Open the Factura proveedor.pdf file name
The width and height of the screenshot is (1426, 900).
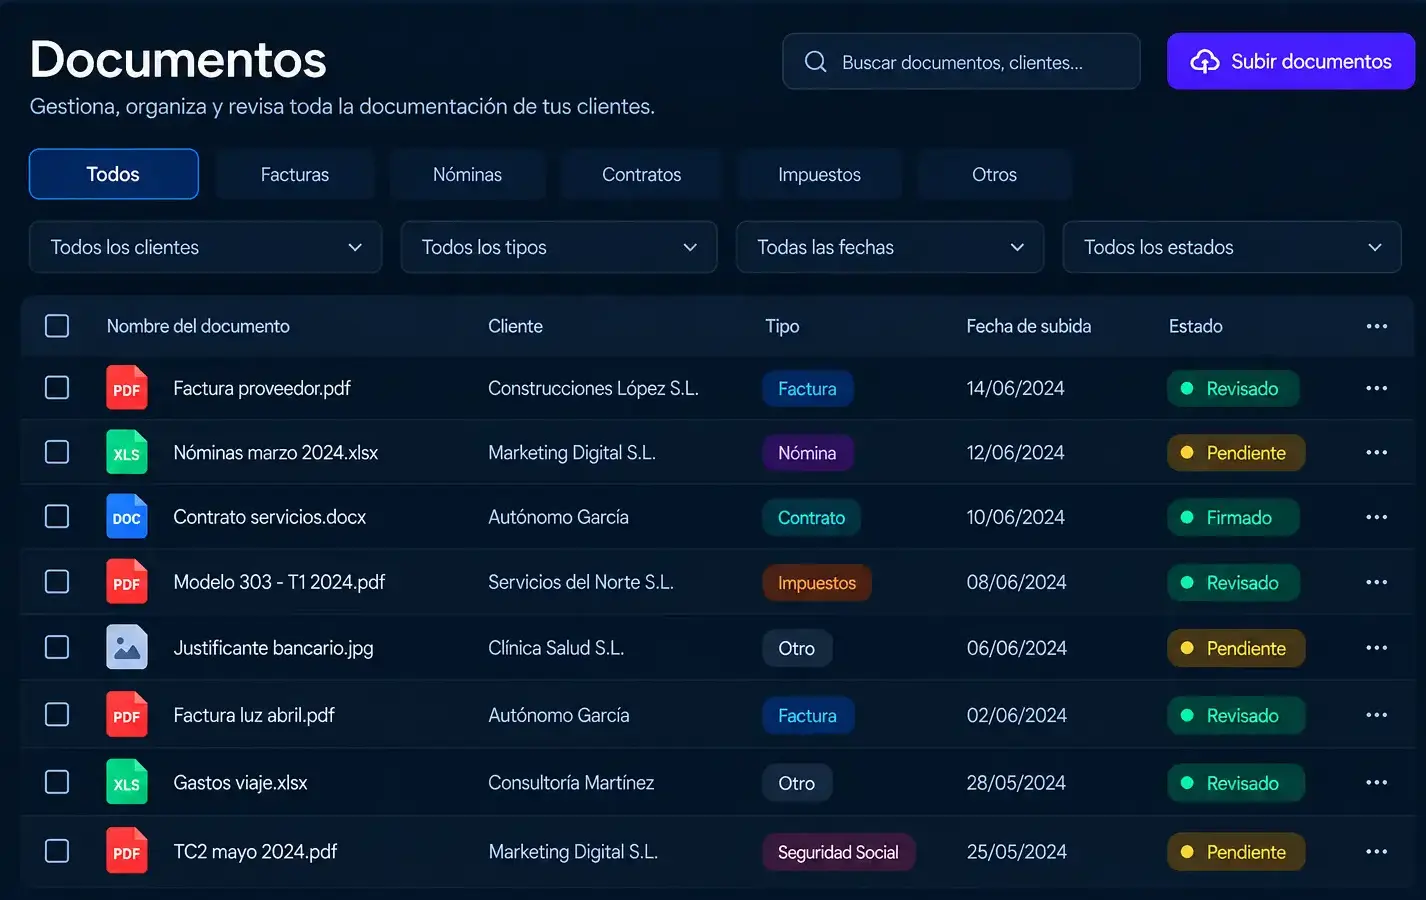point(262,388)
